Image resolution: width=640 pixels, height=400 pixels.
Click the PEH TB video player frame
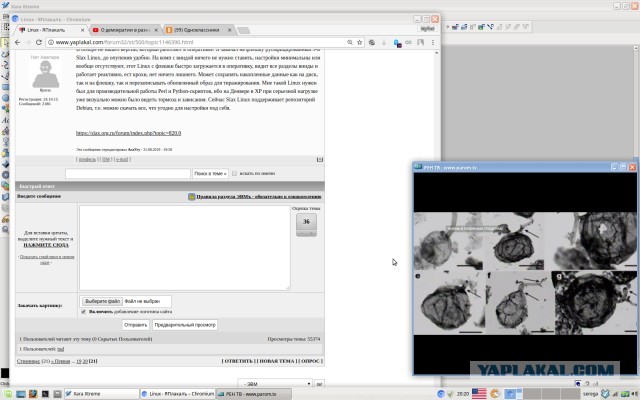point(525,273)
